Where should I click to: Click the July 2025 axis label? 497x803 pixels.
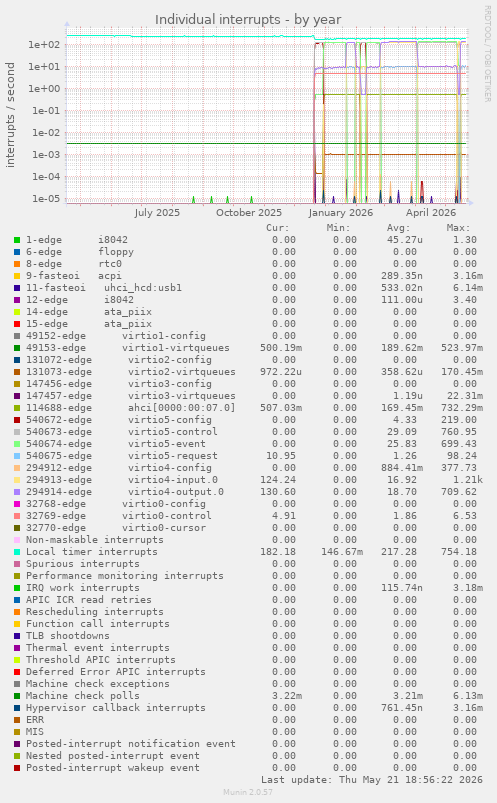click(157, 213)
